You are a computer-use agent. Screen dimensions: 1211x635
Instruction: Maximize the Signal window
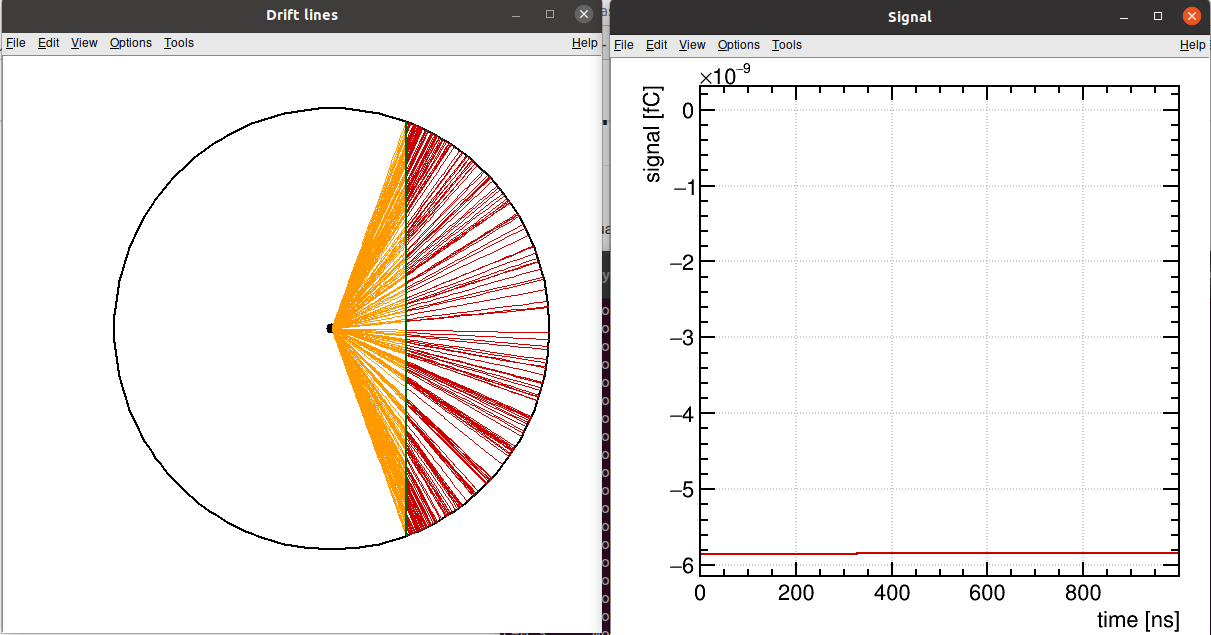click(x=1158, y=17)
